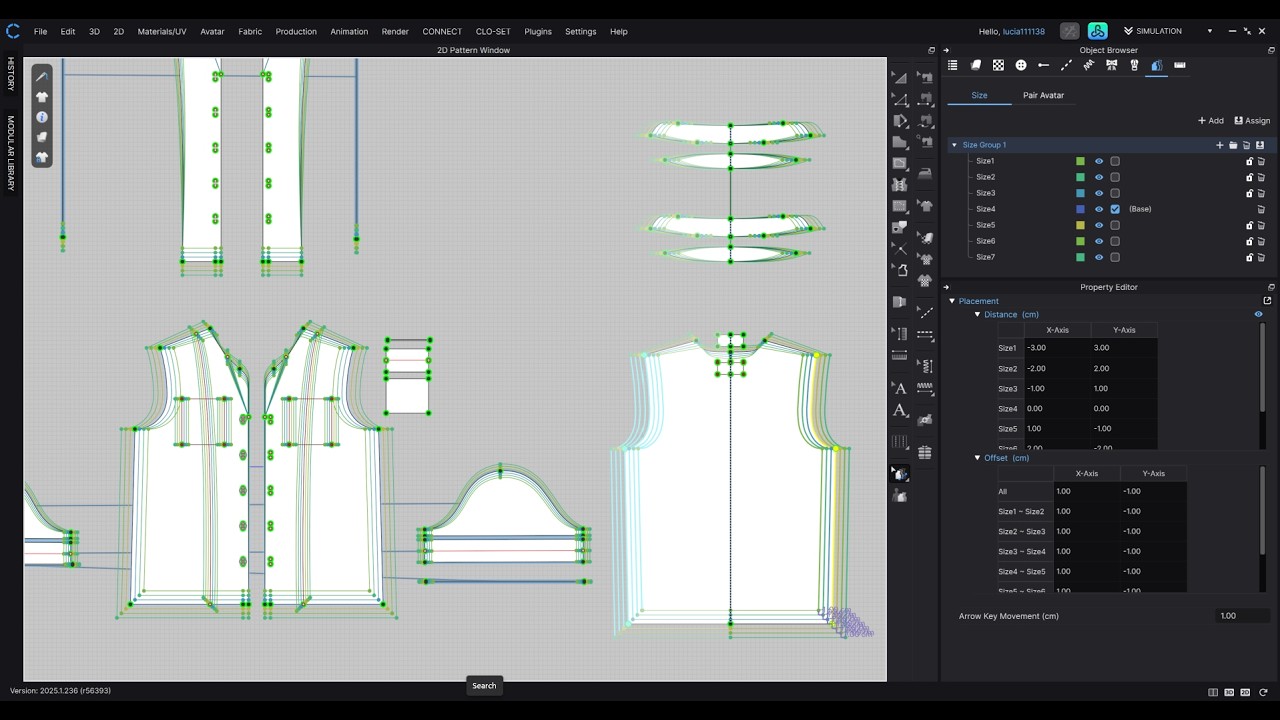The image size is (1280, 720).
Task: Open the Render menu
Action: [x=395, y=31]
